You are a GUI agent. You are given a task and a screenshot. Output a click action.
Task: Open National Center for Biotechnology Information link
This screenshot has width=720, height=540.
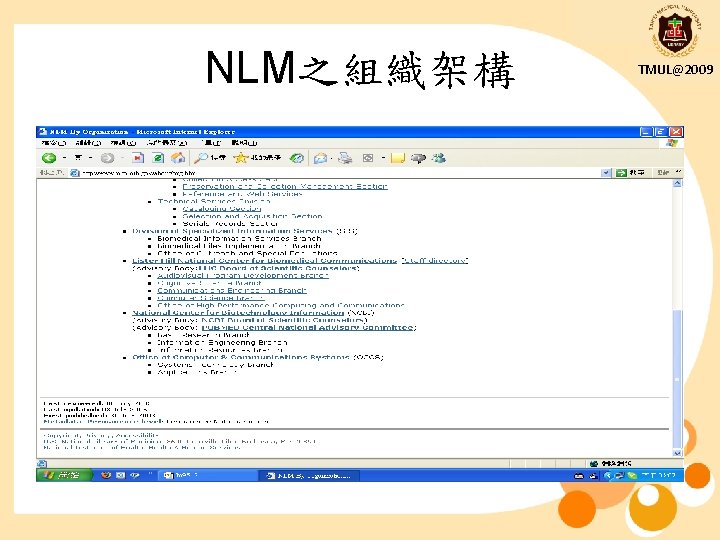(238, 313)
